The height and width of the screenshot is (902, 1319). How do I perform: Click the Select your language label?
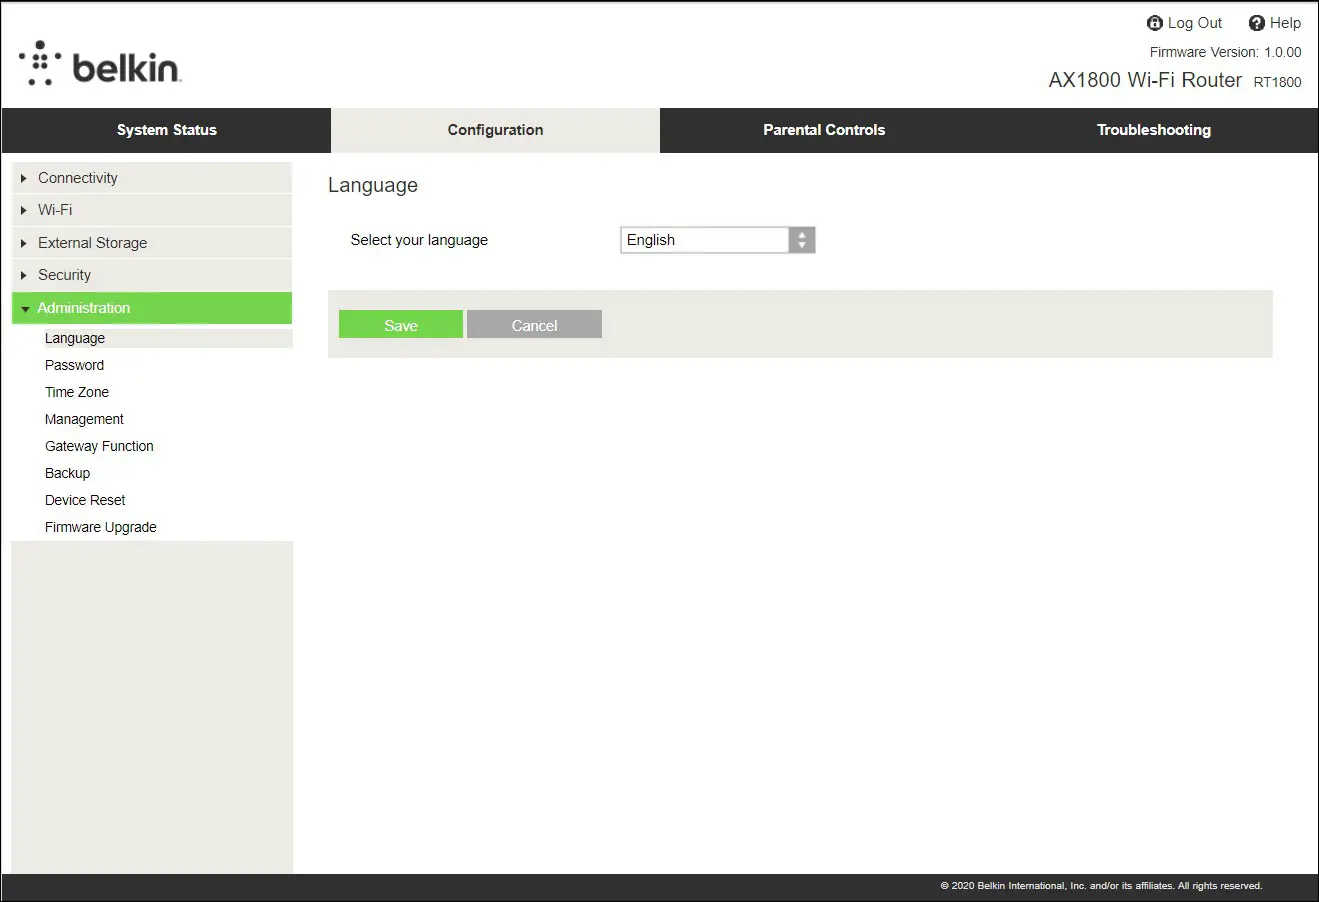[x=419, y=240]
